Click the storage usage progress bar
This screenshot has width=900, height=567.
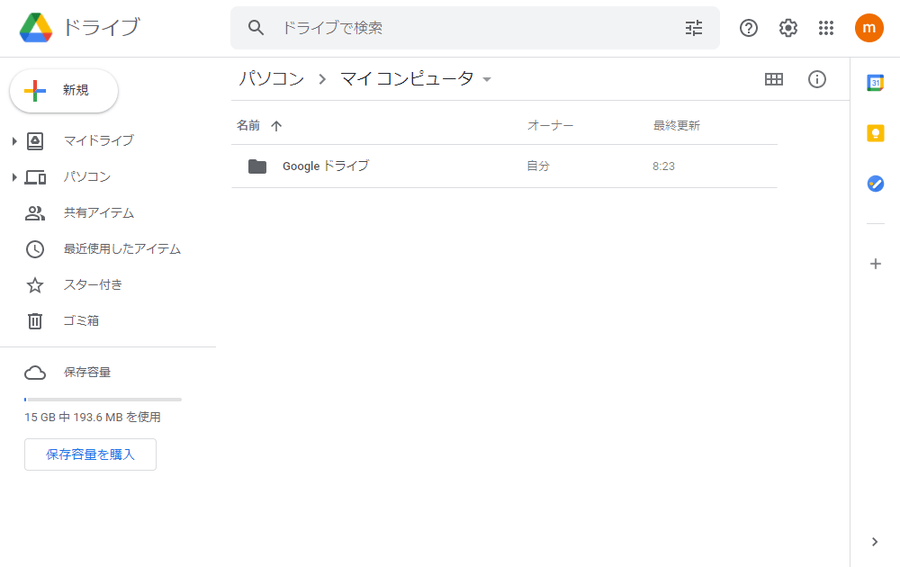pyautogui.click(x=103, y=399)
